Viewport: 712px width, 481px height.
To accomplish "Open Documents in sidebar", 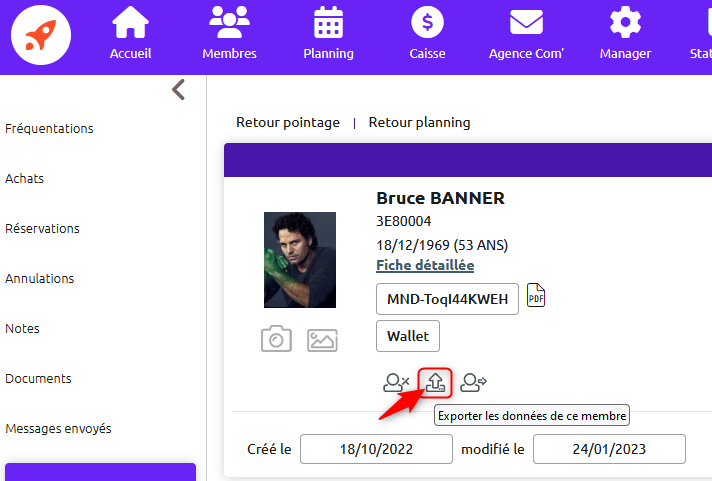I will point(38,378).
